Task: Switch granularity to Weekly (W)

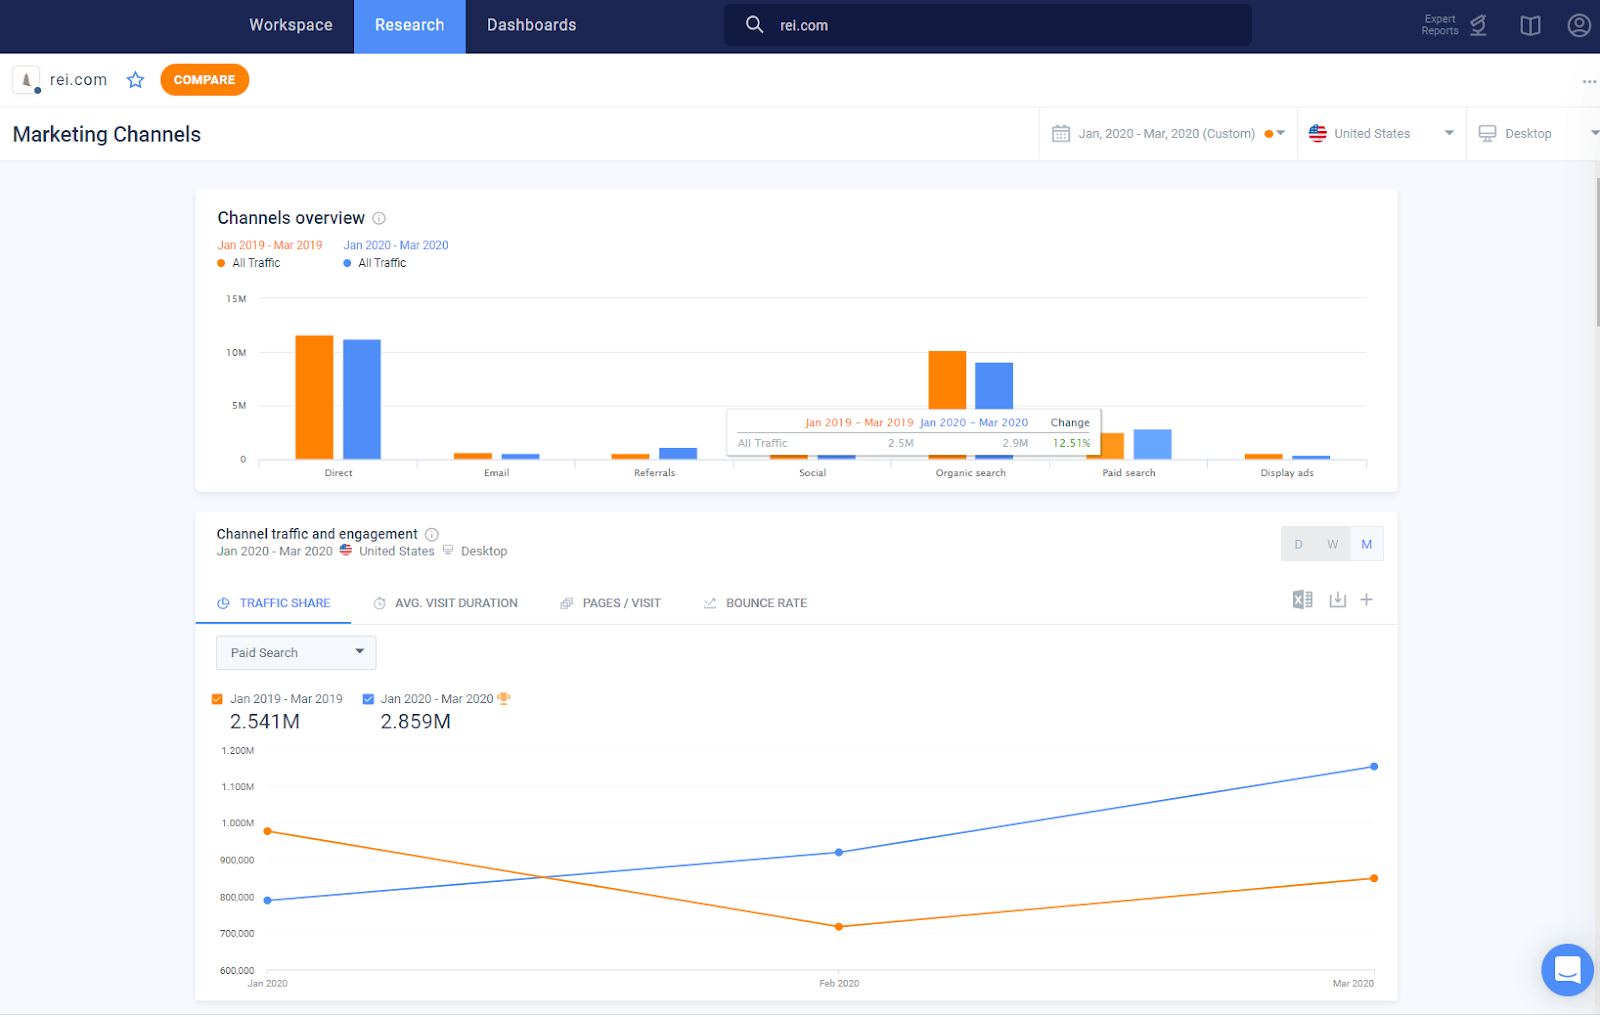Action: tap(1332, 544)
